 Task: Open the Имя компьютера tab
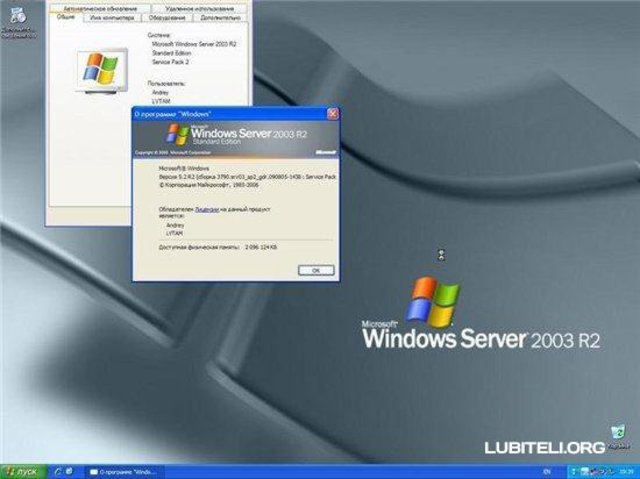click(112, 18)
